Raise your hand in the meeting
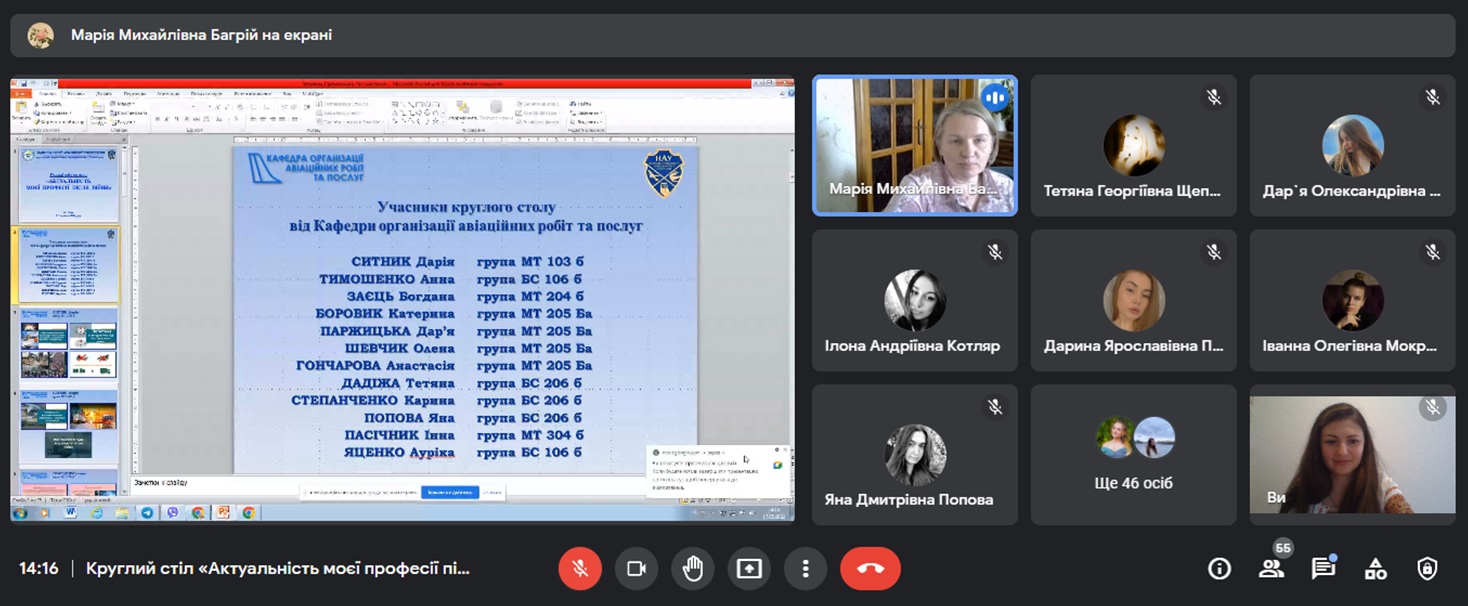 tap(692, 569)
